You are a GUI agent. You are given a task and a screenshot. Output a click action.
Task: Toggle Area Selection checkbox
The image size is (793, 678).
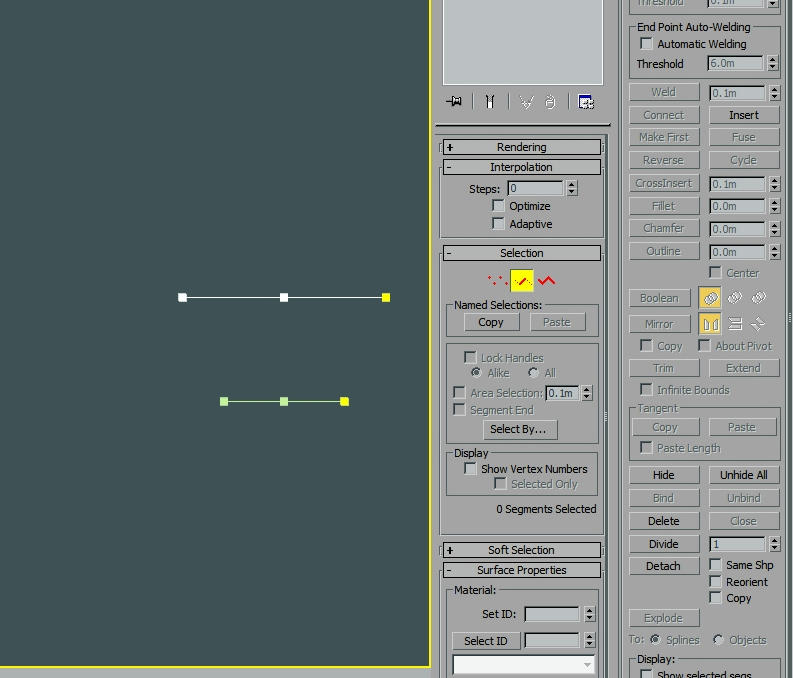459,392
